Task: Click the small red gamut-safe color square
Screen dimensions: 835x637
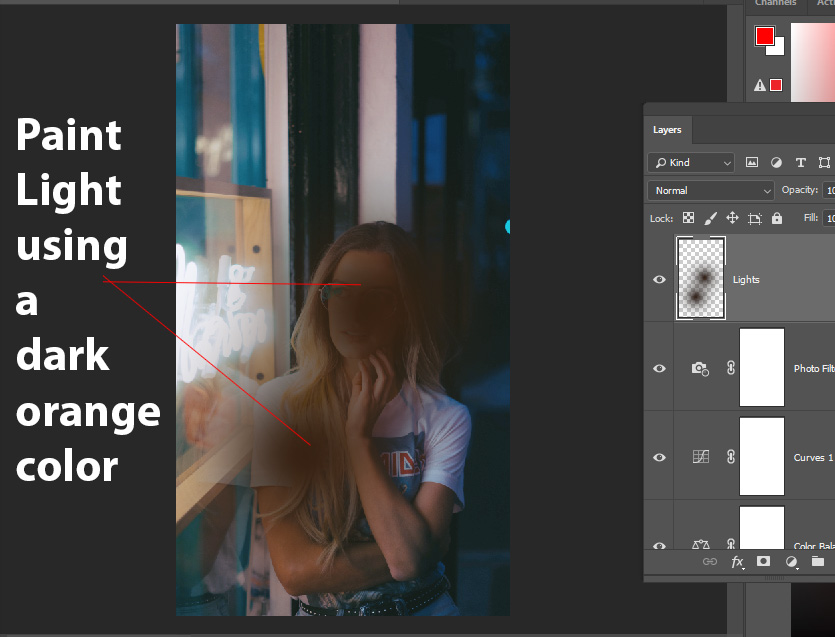Action: pyautogui.click(x=776, y=85)
